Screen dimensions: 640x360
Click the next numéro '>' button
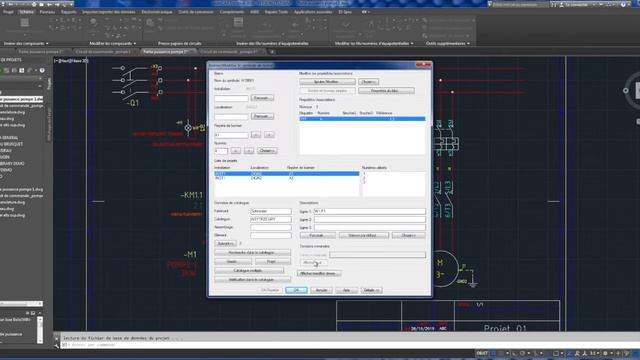249,151
